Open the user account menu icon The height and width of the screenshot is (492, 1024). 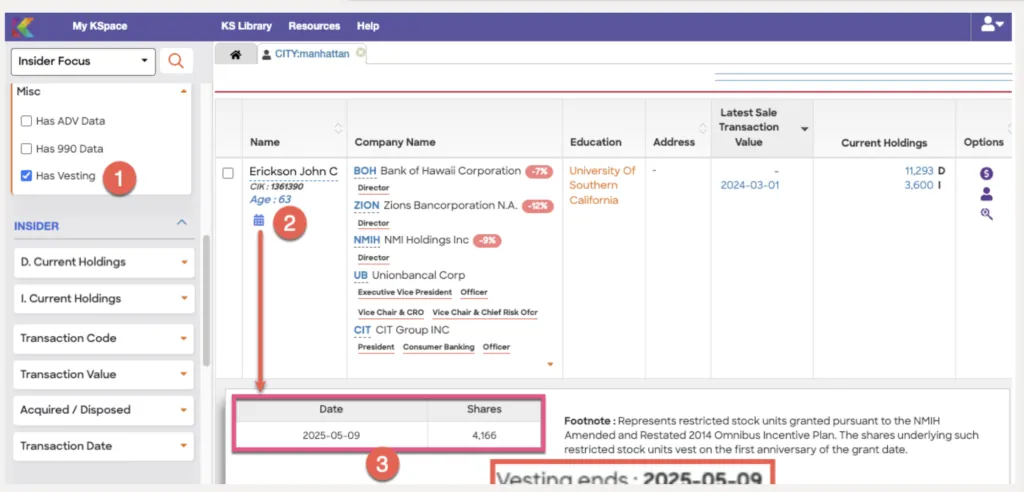click(992, 25)
